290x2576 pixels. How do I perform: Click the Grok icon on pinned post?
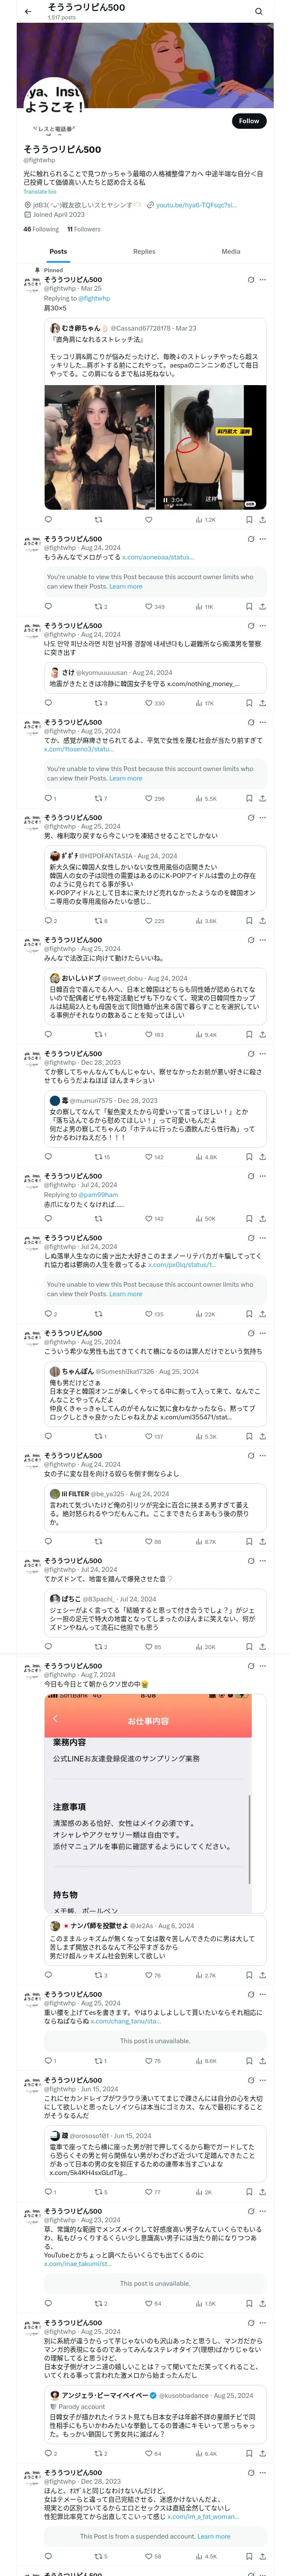point(250,280)
